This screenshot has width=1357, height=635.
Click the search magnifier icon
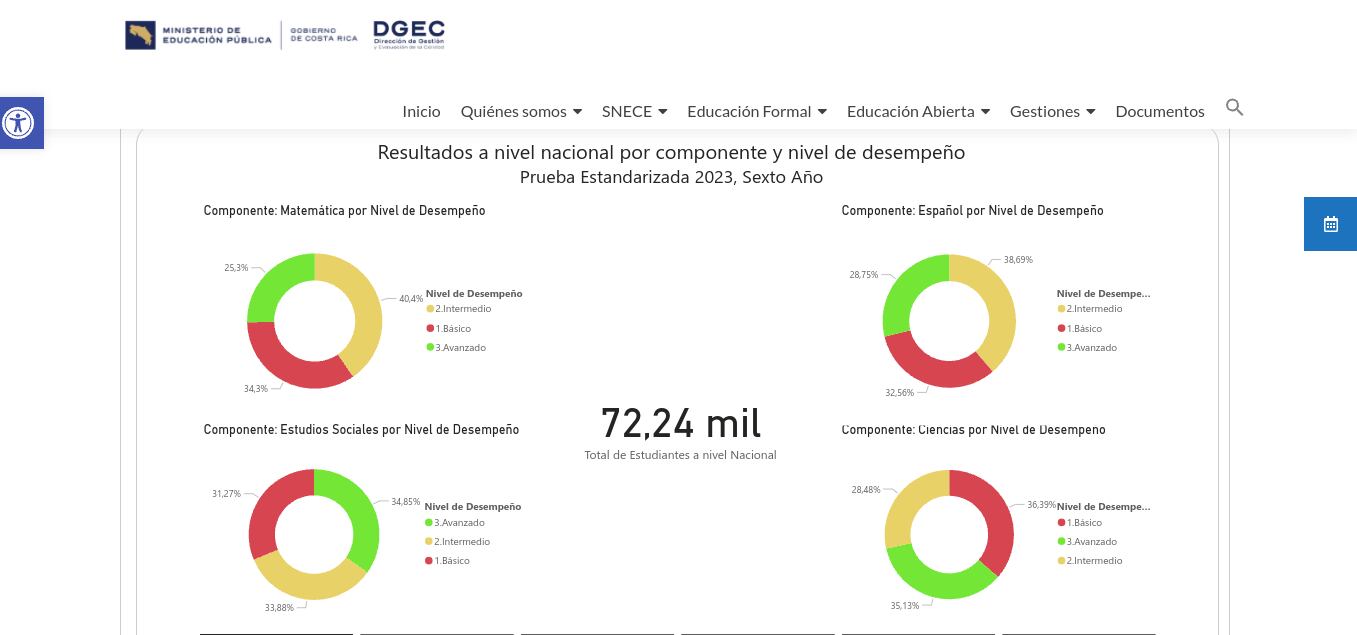(x=1234, y=108)
